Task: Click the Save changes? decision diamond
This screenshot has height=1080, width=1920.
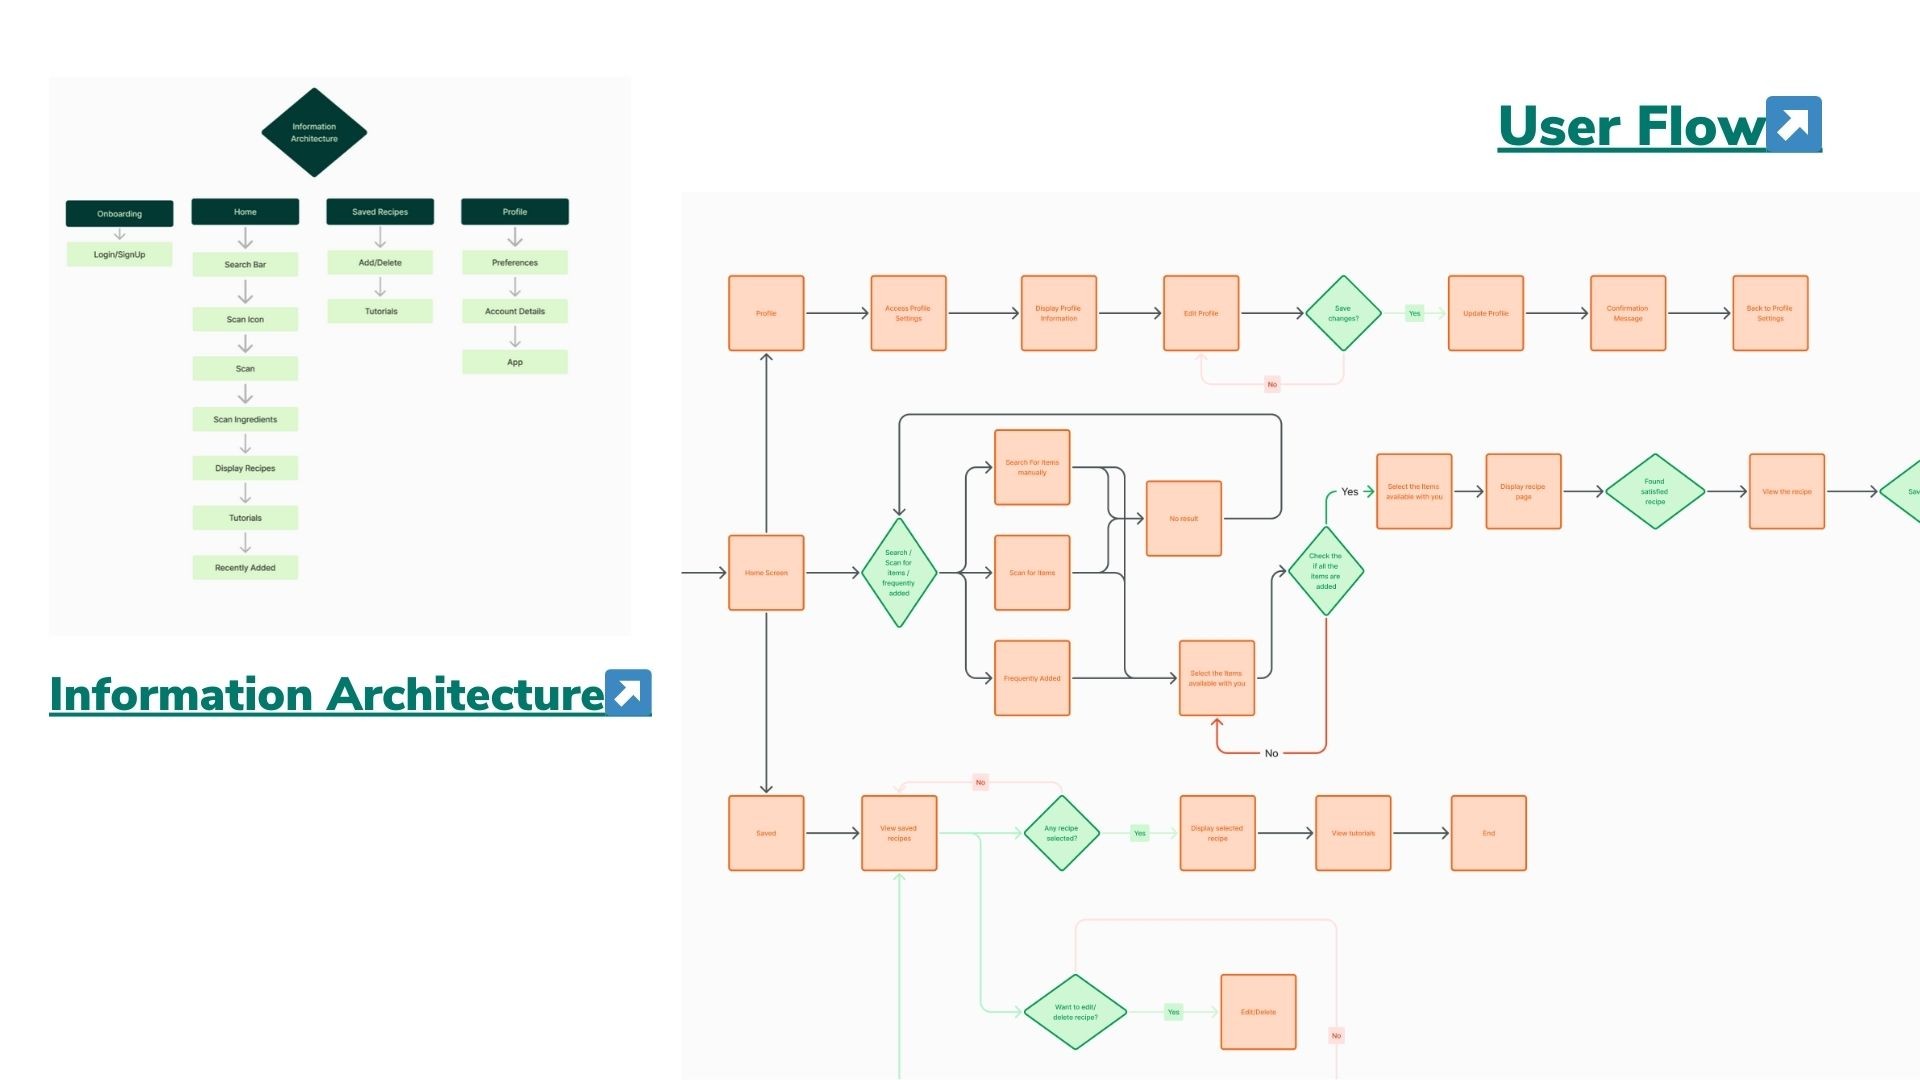Action: (x=1343, y=313)
